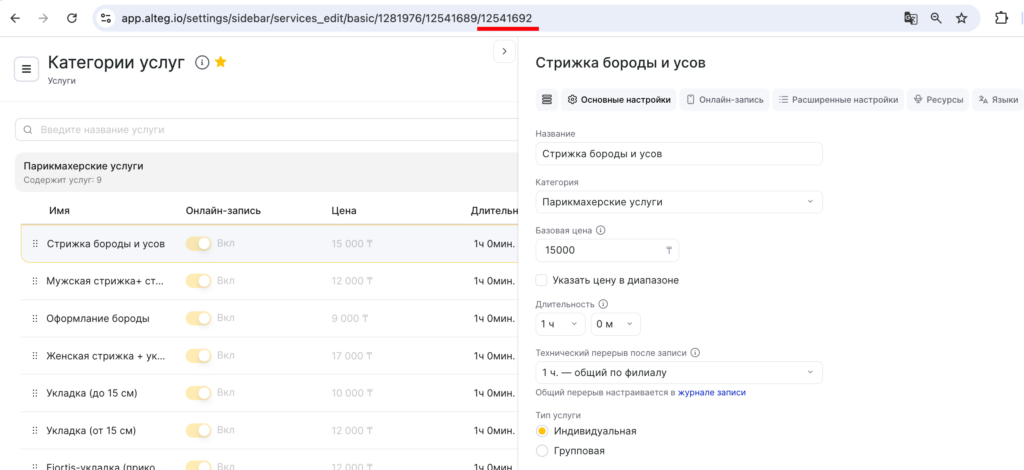Toggle online booking for Стрижка бороды и усов

[x=199, y=243]
